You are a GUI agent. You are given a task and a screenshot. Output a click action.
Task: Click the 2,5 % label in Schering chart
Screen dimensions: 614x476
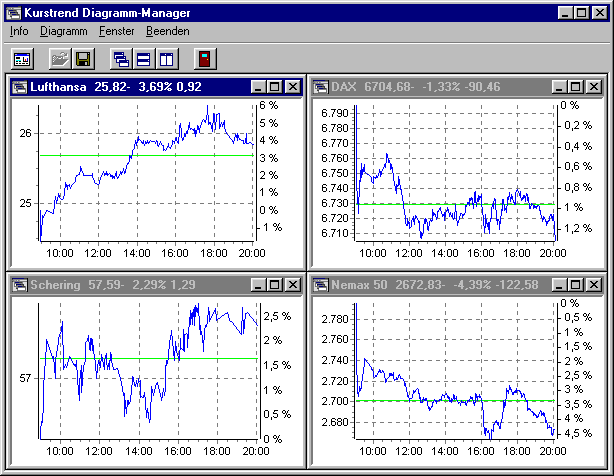(x=277, y=316)
